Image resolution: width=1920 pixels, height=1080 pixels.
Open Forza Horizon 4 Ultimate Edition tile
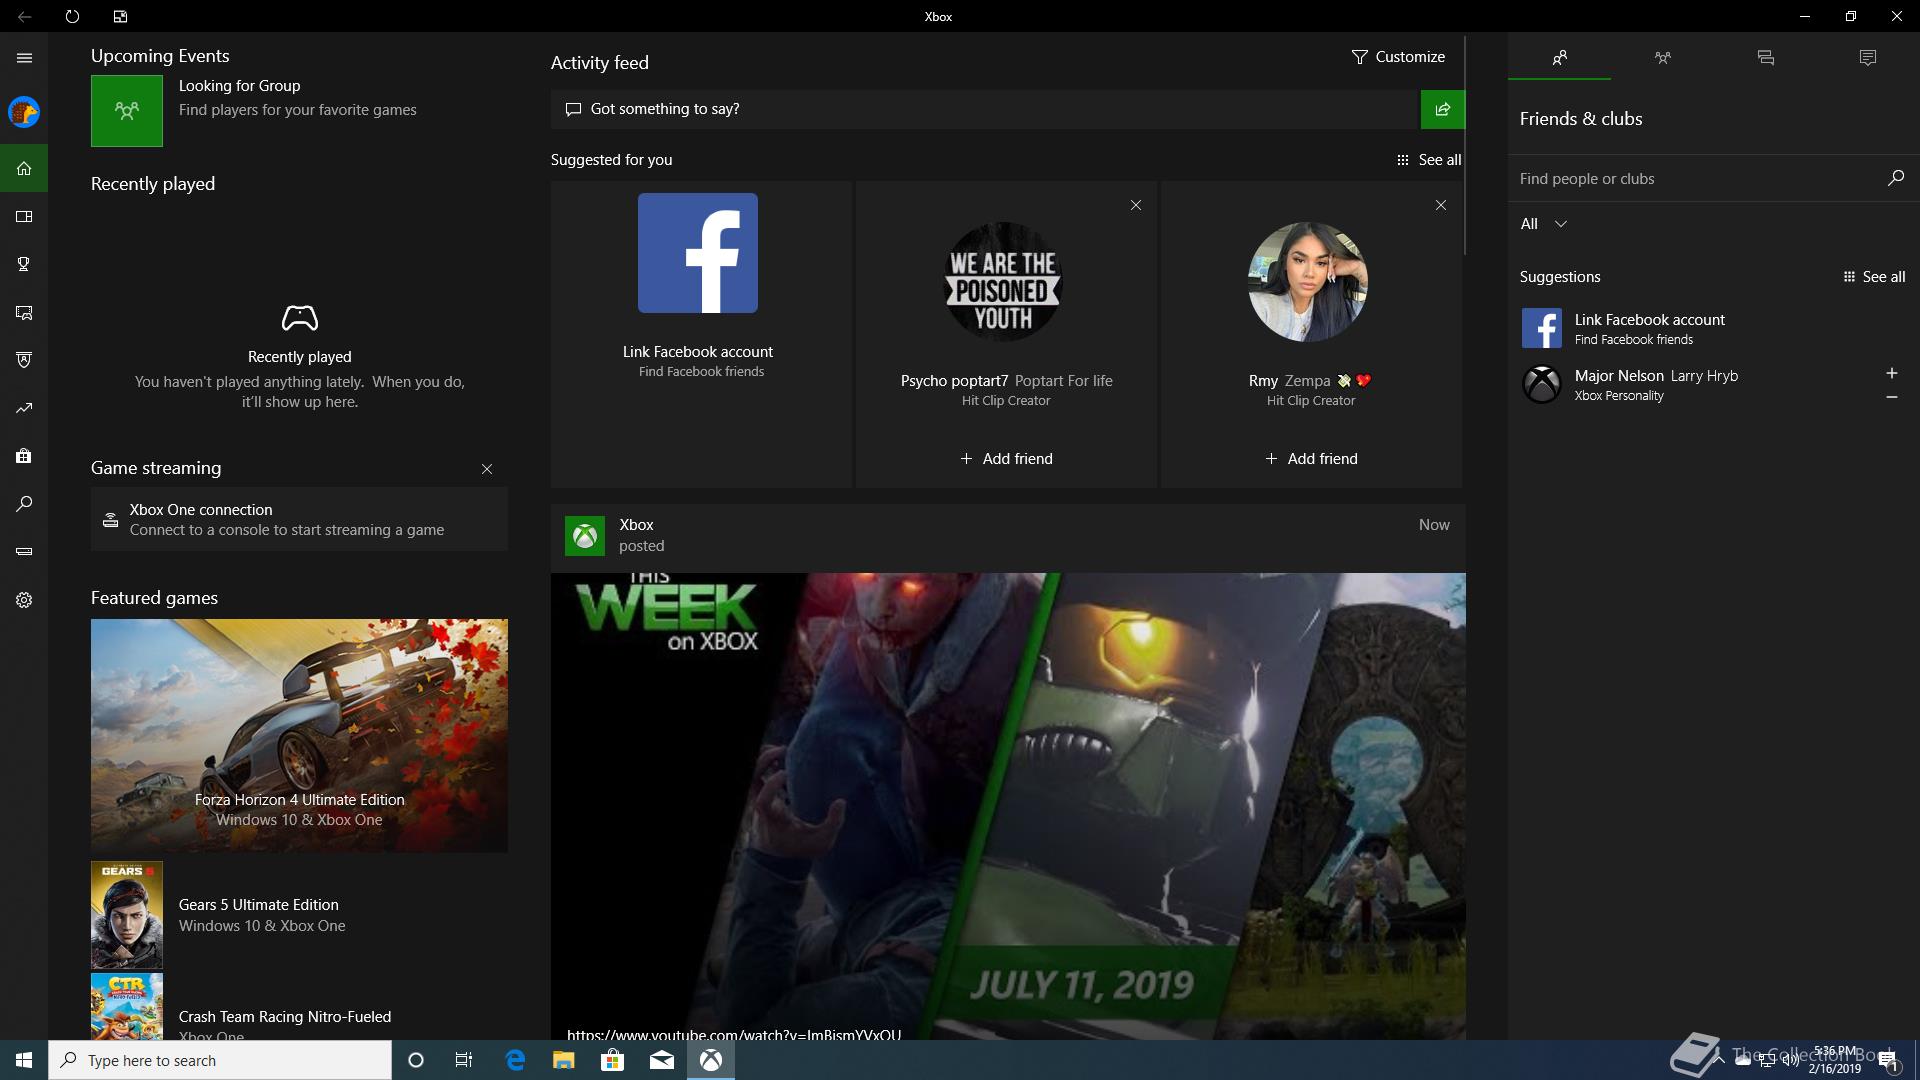(x=299, y=735)
